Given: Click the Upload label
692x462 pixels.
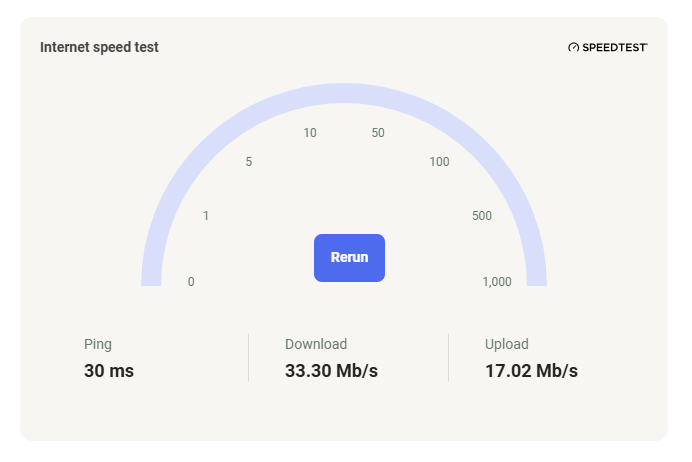Looking at the screenshot, I should (x=507, y=344).
